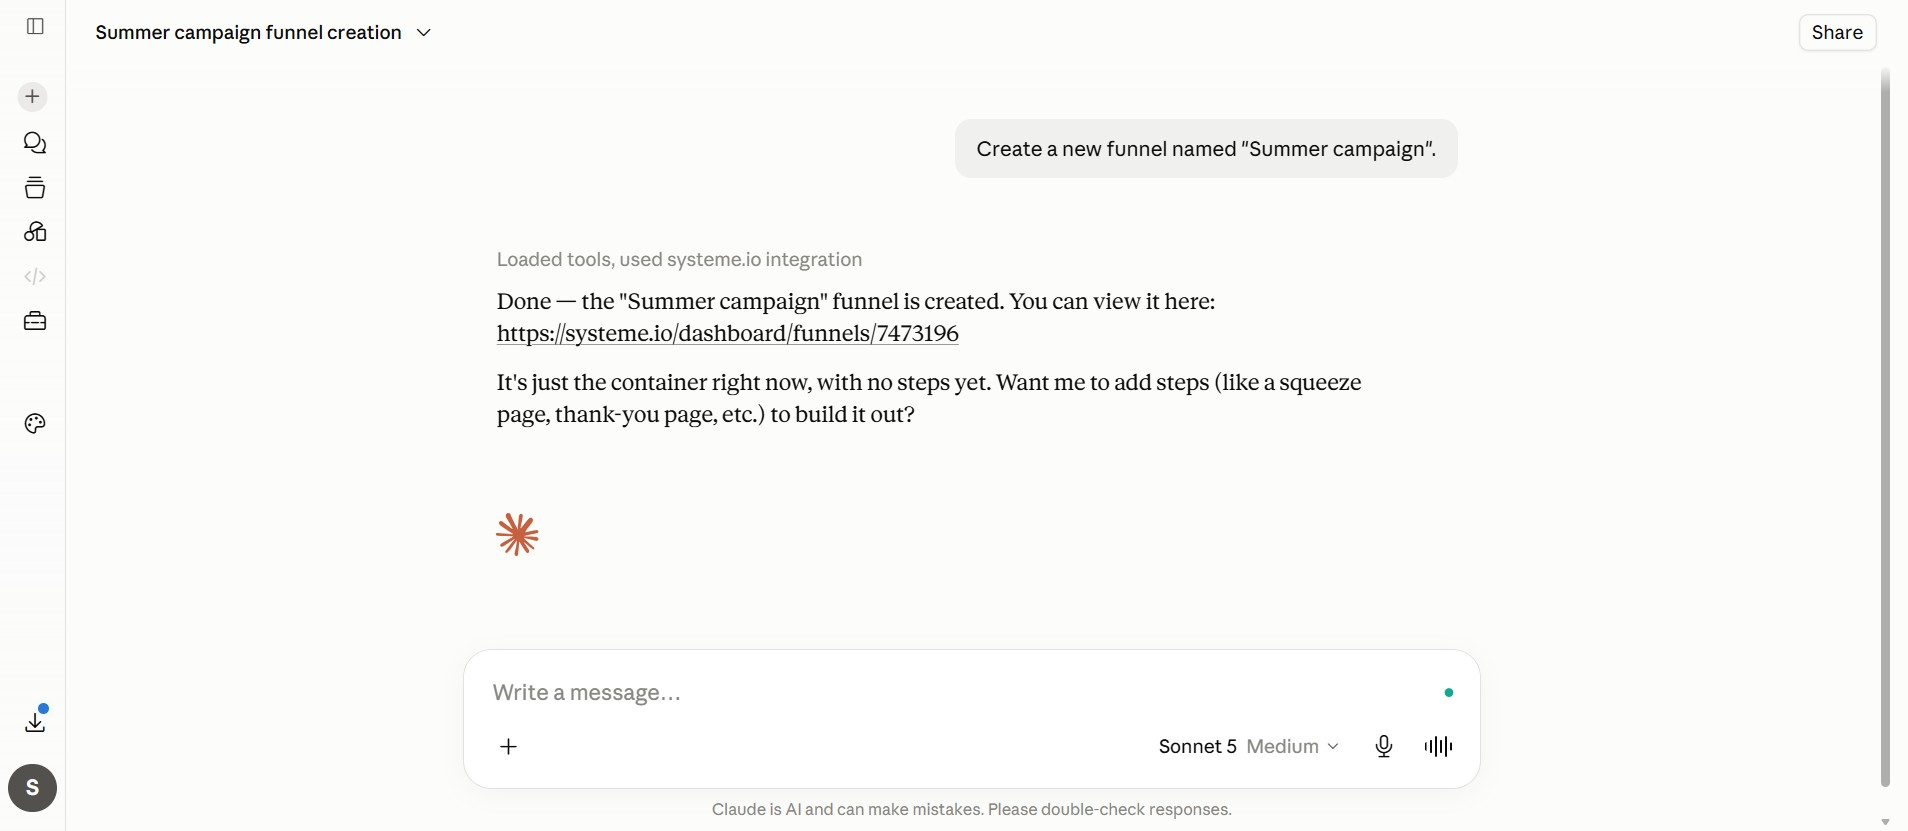Start voice mode with waveform icon
The image size is (1908, 831).
1438,746
